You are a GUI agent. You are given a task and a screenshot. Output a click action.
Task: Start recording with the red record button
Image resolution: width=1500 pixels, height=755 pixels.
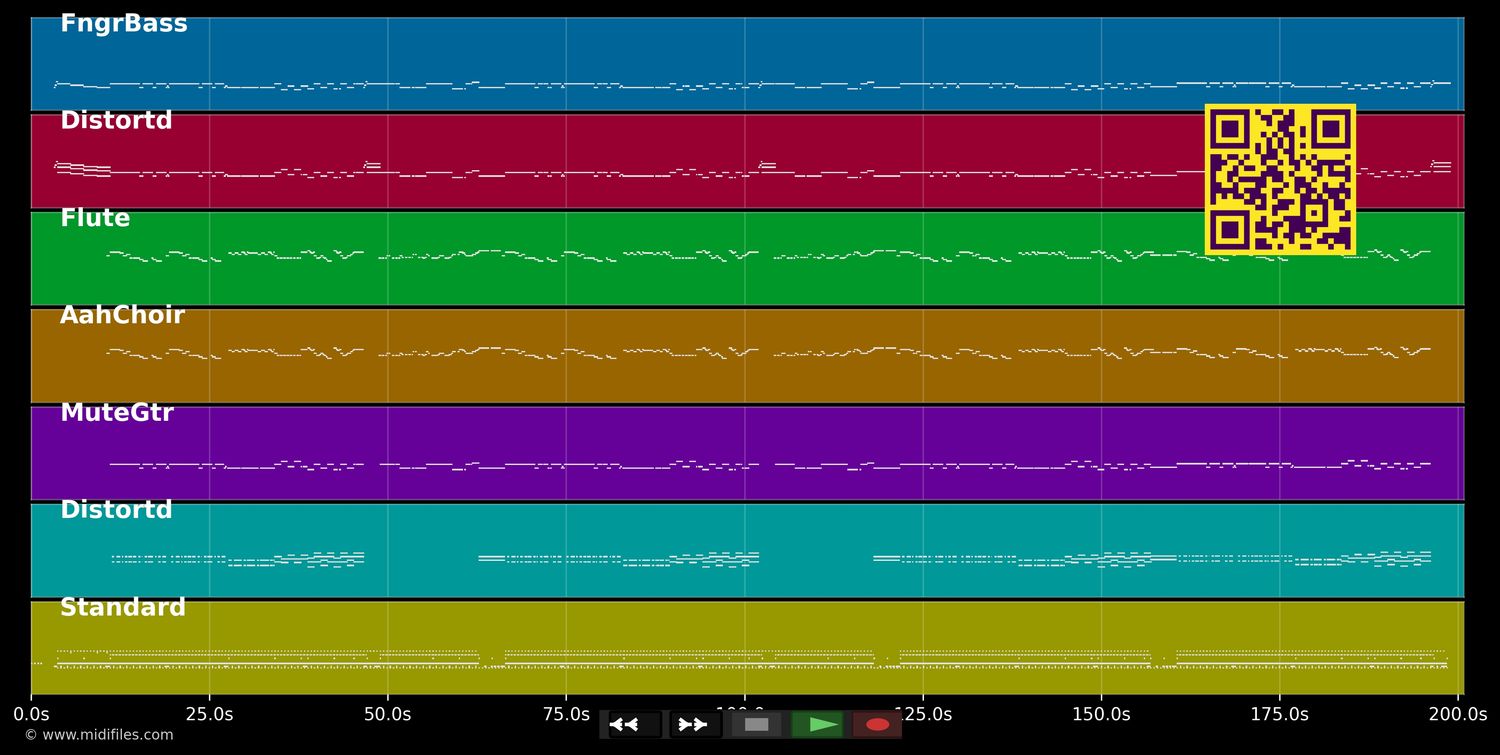[x=877, y=724]
